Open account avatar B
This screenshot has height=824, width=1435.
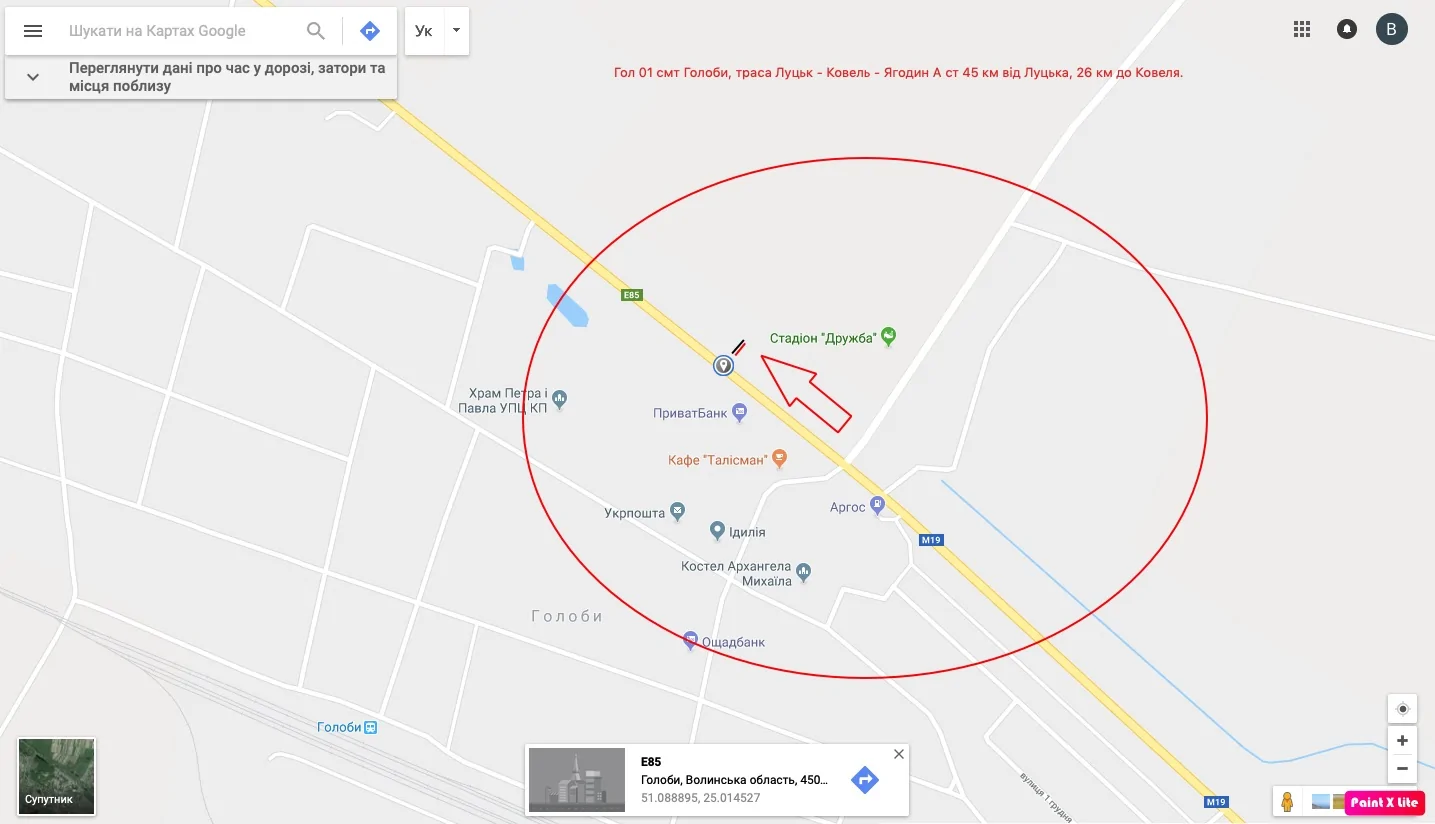1392,29
